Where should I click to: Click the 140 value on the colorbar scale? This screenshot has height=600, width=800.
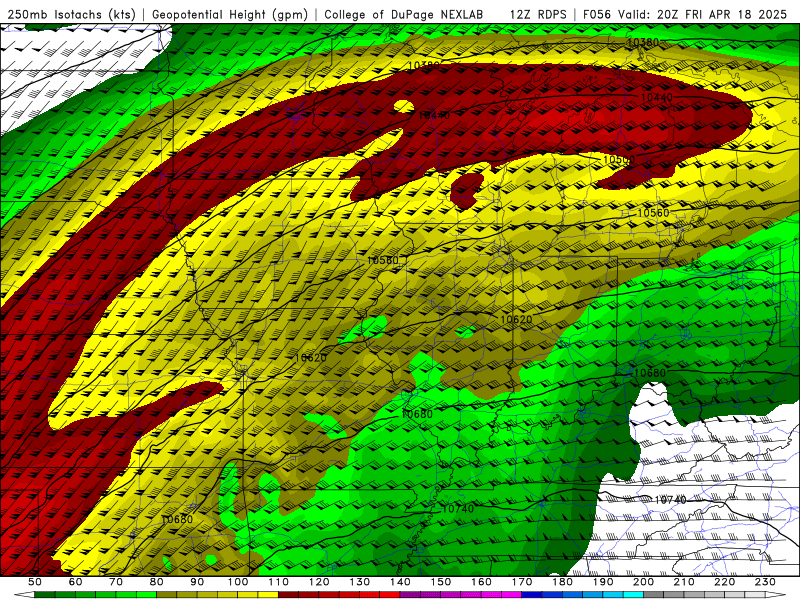(x=400, y=582)
